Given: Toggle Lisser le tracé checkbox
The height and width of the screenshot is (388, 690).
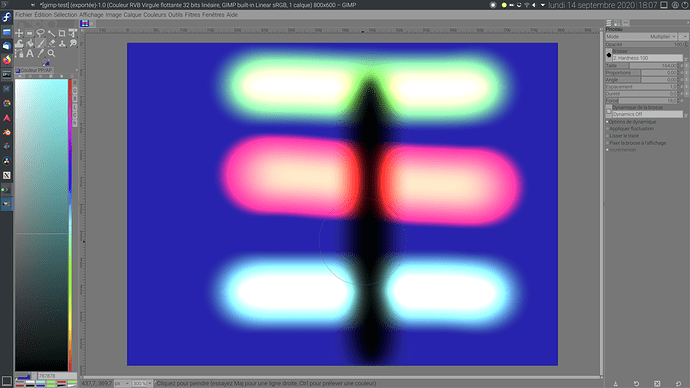Looking at the screenshot, I should pos(608,136).
